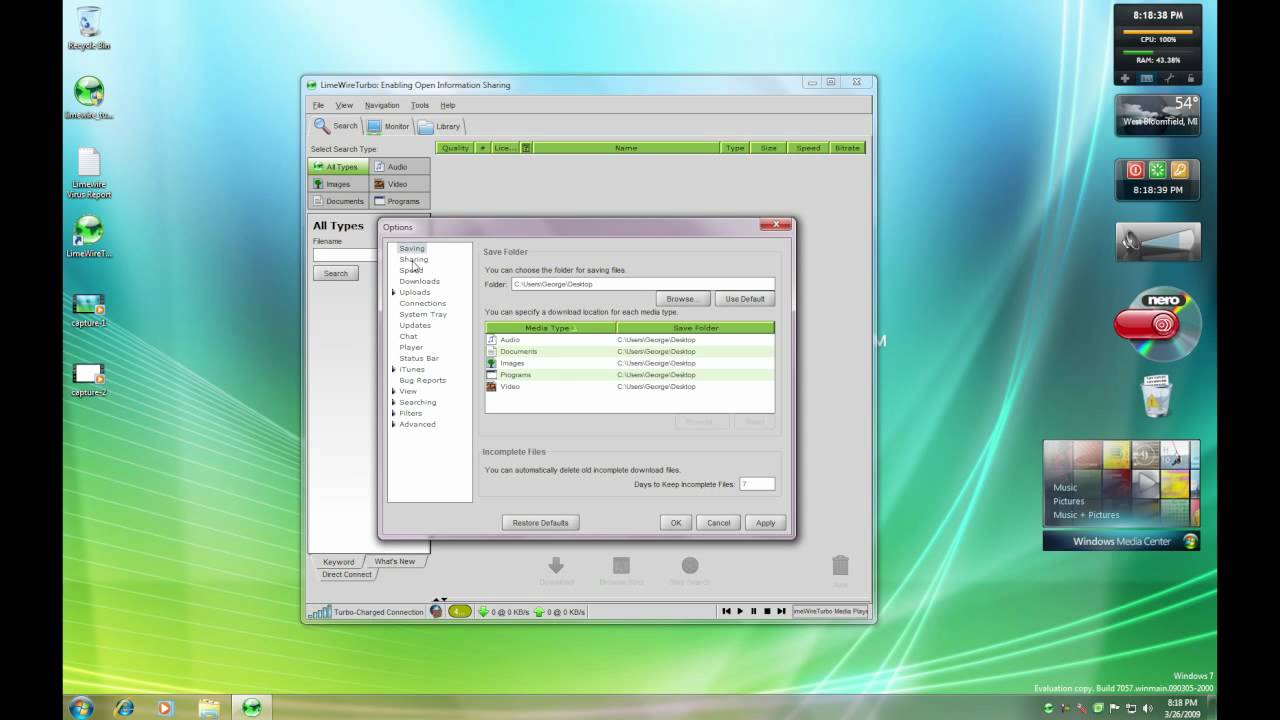The image size is (1280, 720).
Task: Click the Nero disc gadget
Action: [1157, 325]
